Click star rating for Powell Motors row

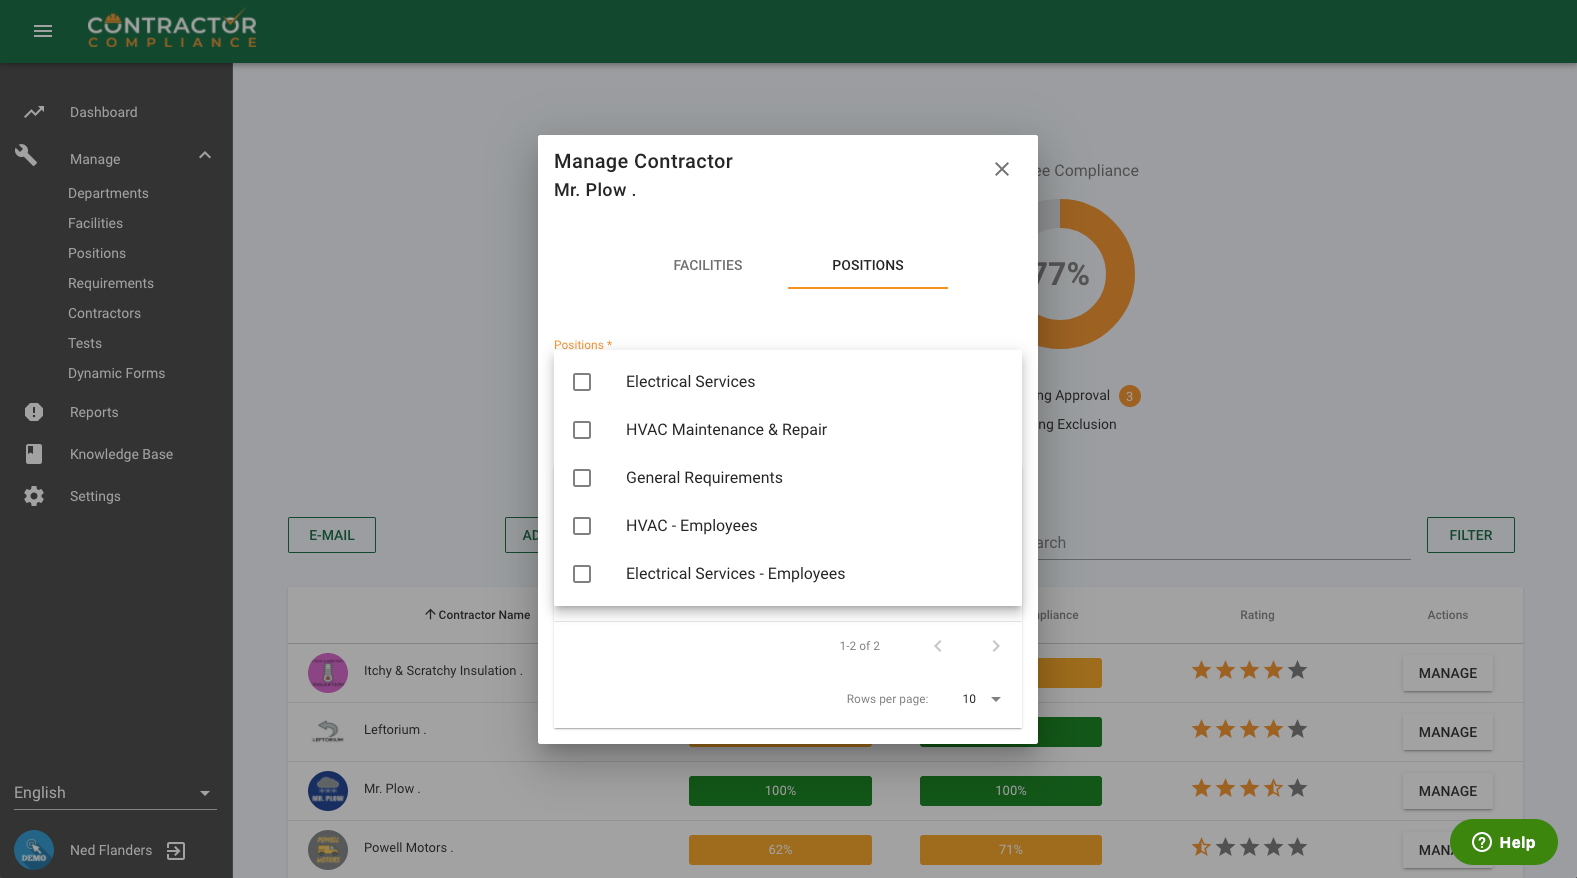pos(1249,847)
